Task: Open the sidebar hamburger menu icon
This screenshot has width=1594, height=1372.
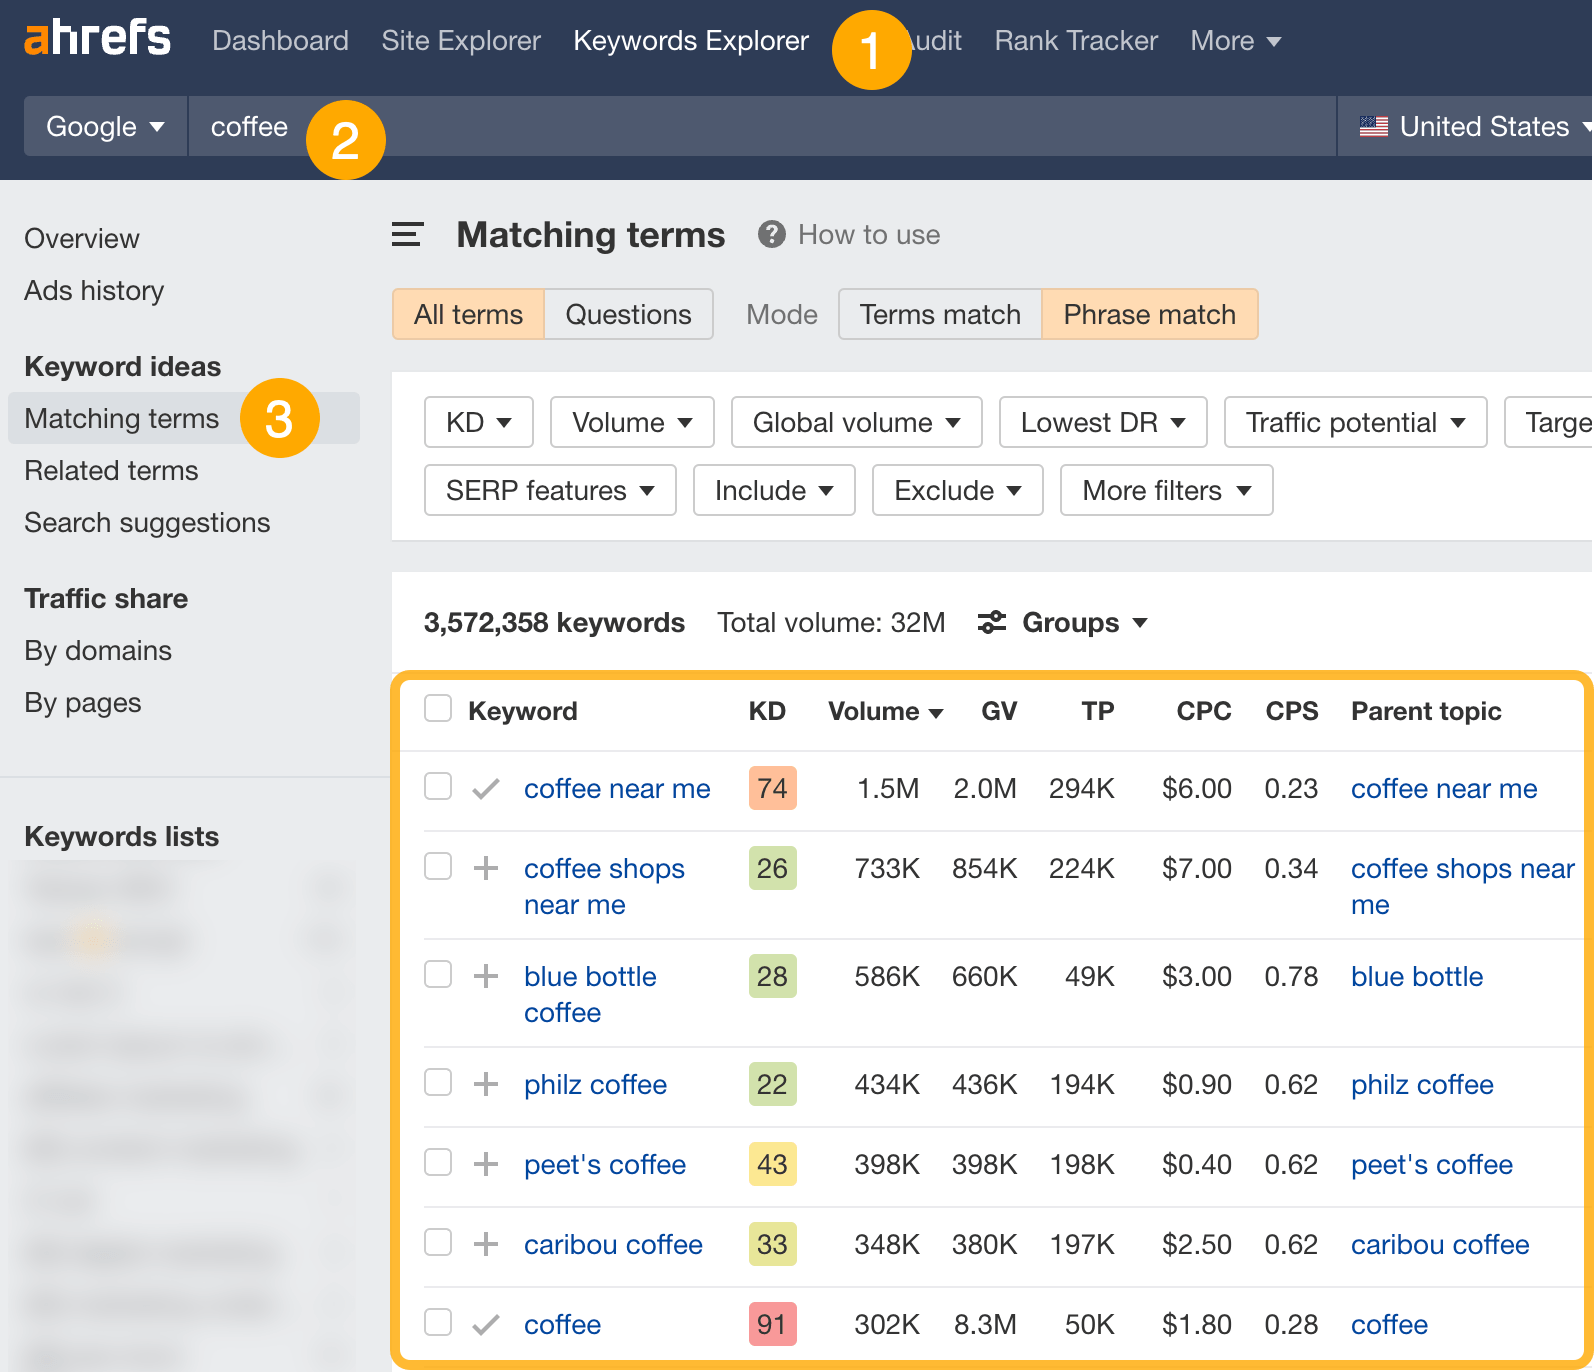Action: click(x=407, y=235)
